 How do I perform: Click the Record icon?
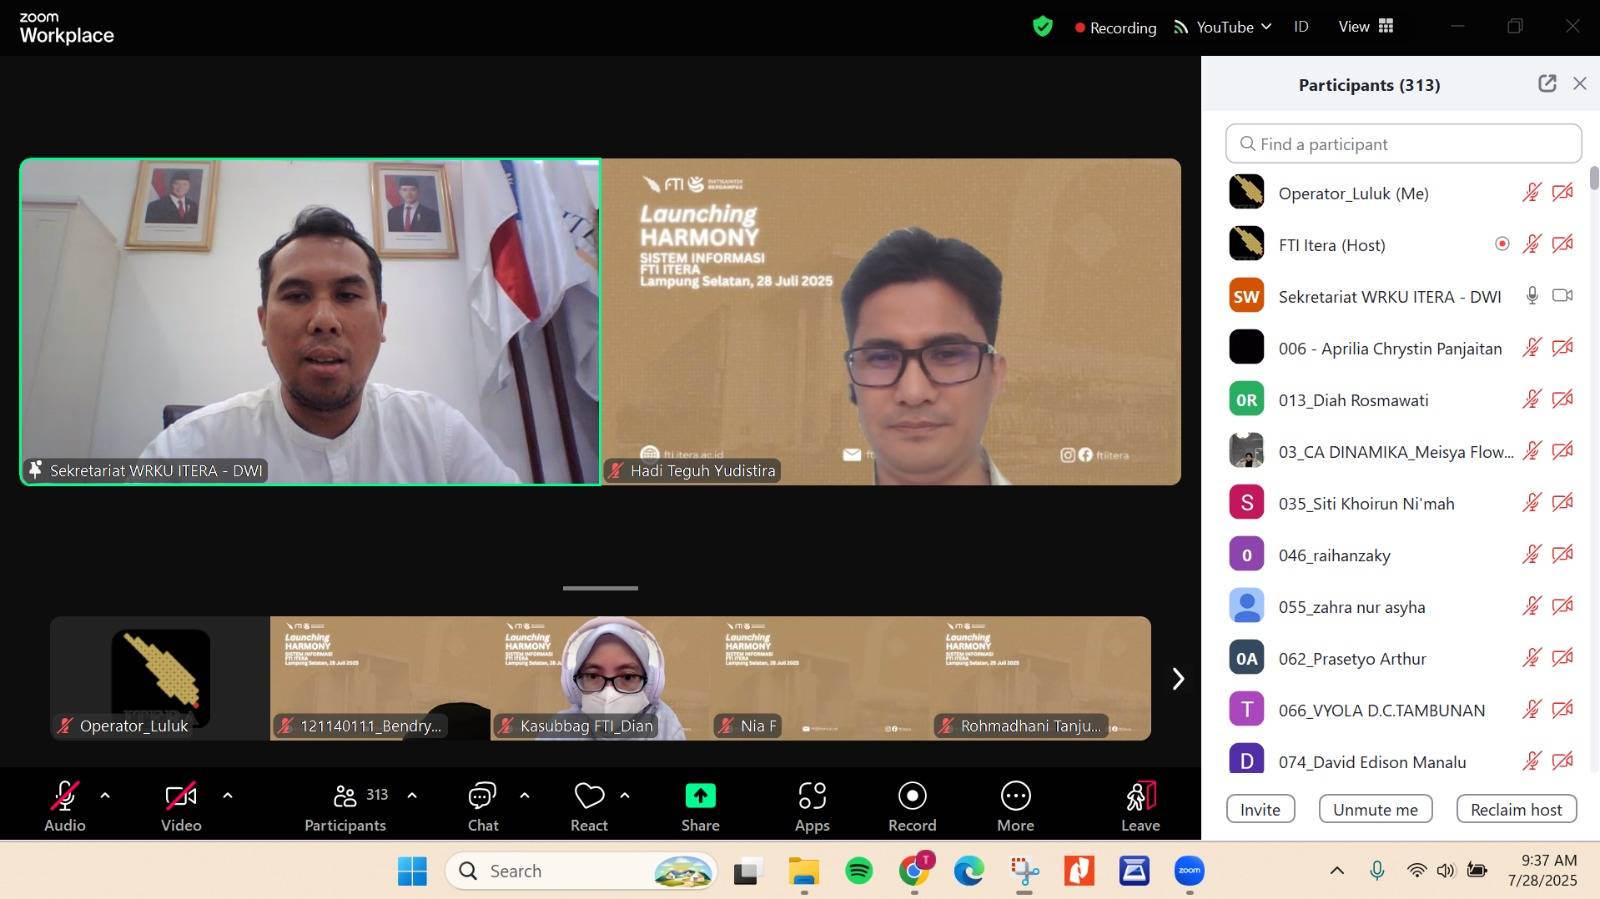(912, 797)
